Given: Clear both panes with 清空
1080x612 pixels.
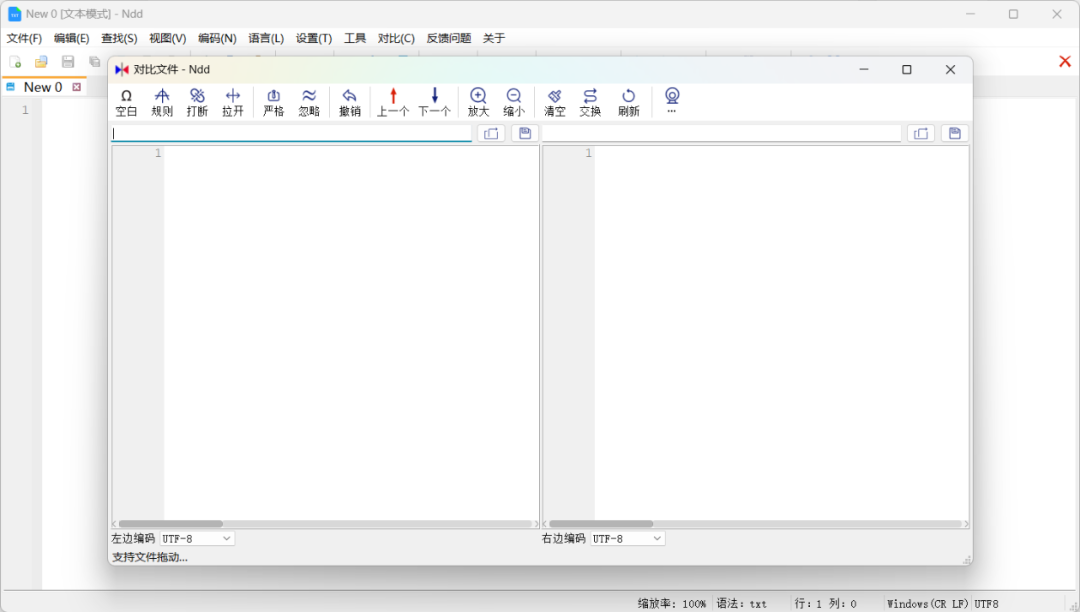Looking at the screenshot, I should click(555, 102).
